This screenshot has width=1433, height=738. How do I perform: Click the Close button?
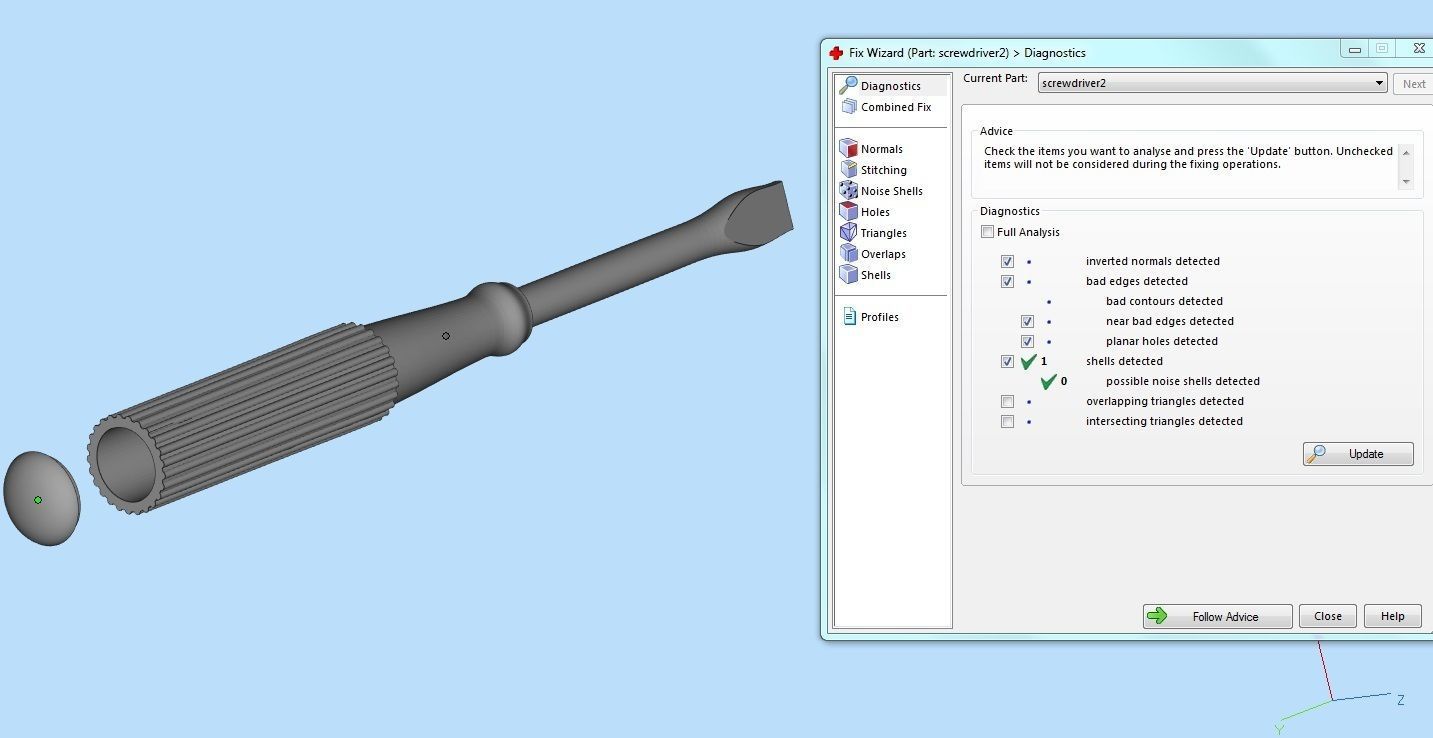coord(1328,616)
